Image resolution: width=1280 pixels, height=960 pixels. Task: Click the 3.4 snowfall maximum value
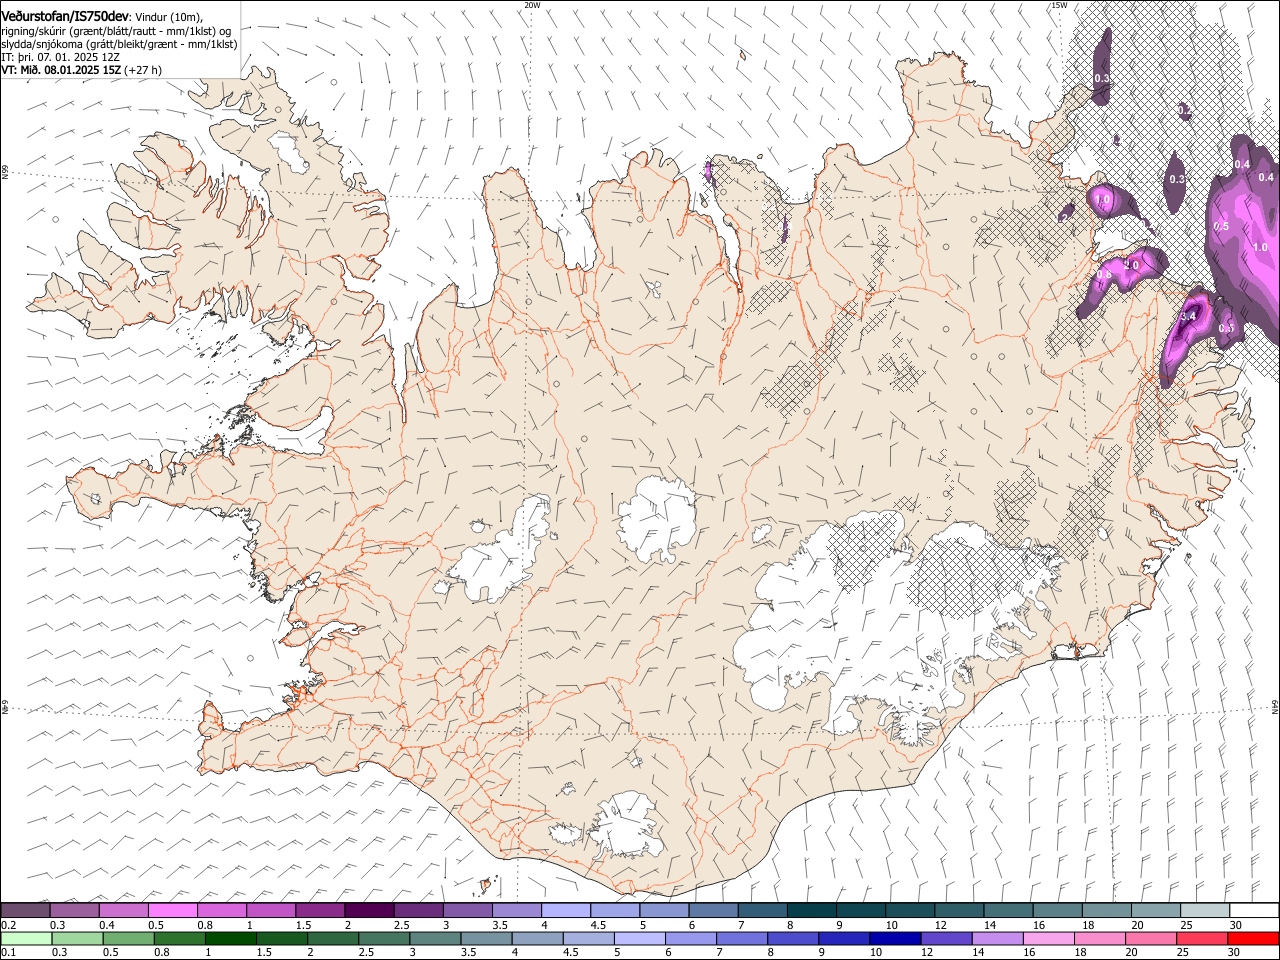(x=1188, y=316)
